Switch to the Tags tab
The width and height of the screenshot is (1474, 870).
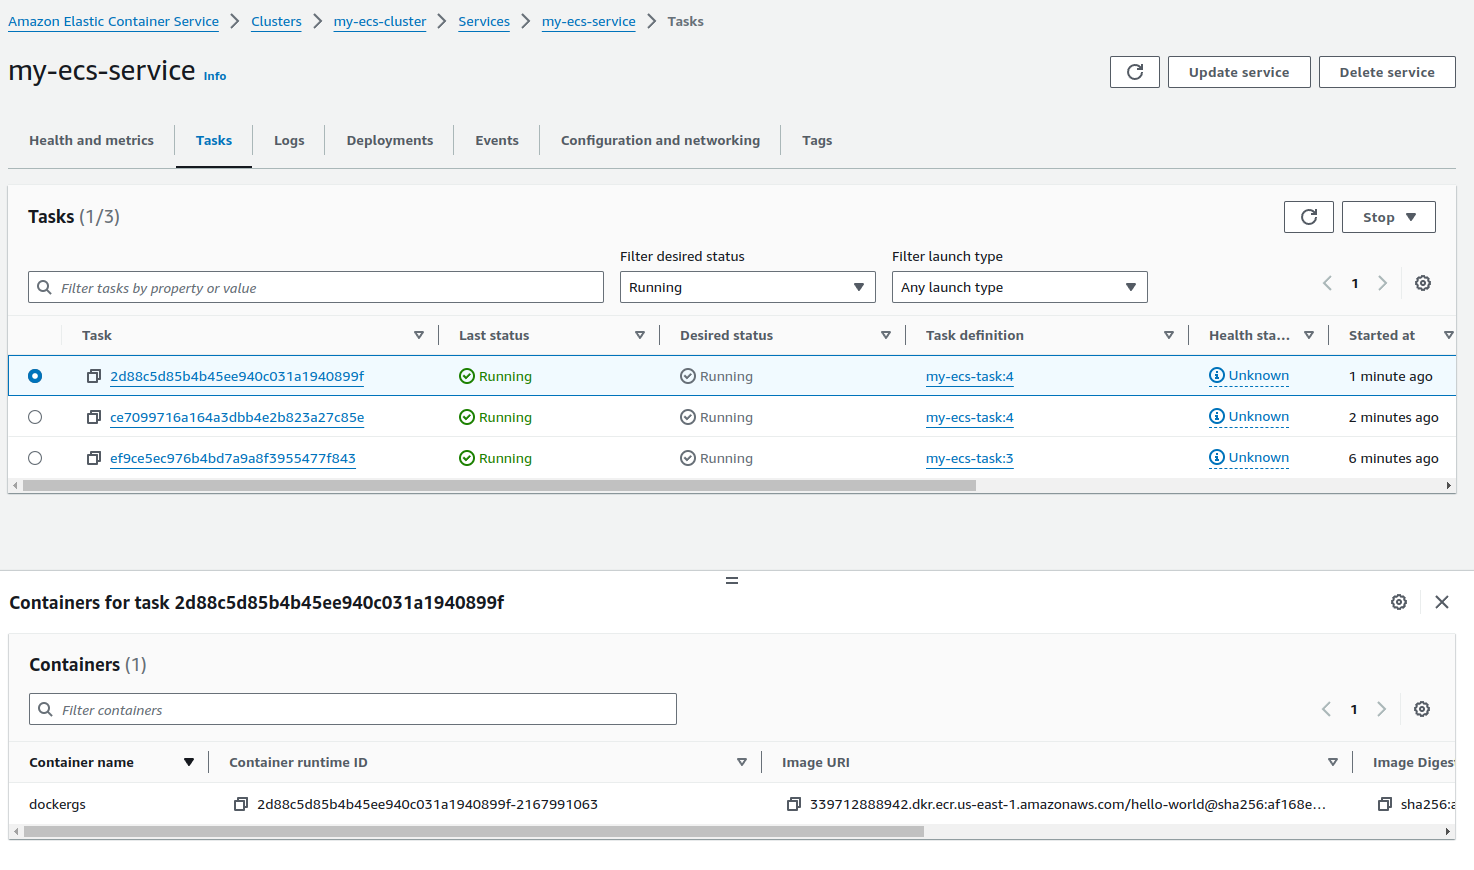[817, 140]
